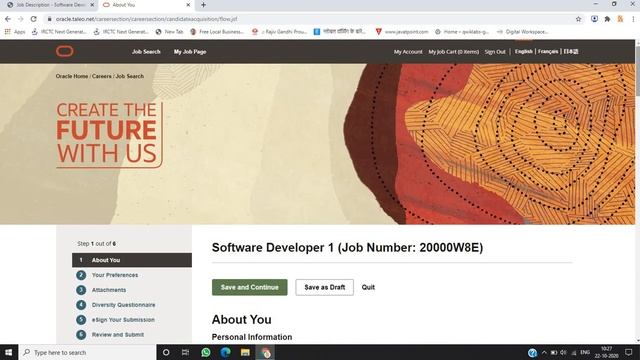640x360 pixels.
Task: Go to step 6 Review and Submit
Action: tap(110, 335)
